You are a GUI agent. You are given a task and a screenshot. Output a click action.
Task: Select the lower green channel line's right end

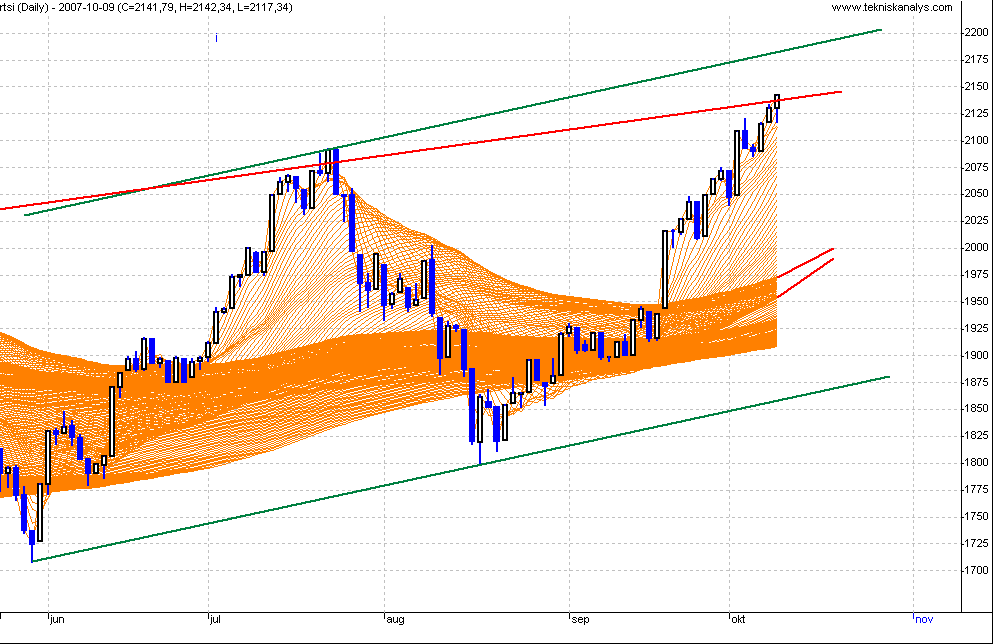coord(887,377)
